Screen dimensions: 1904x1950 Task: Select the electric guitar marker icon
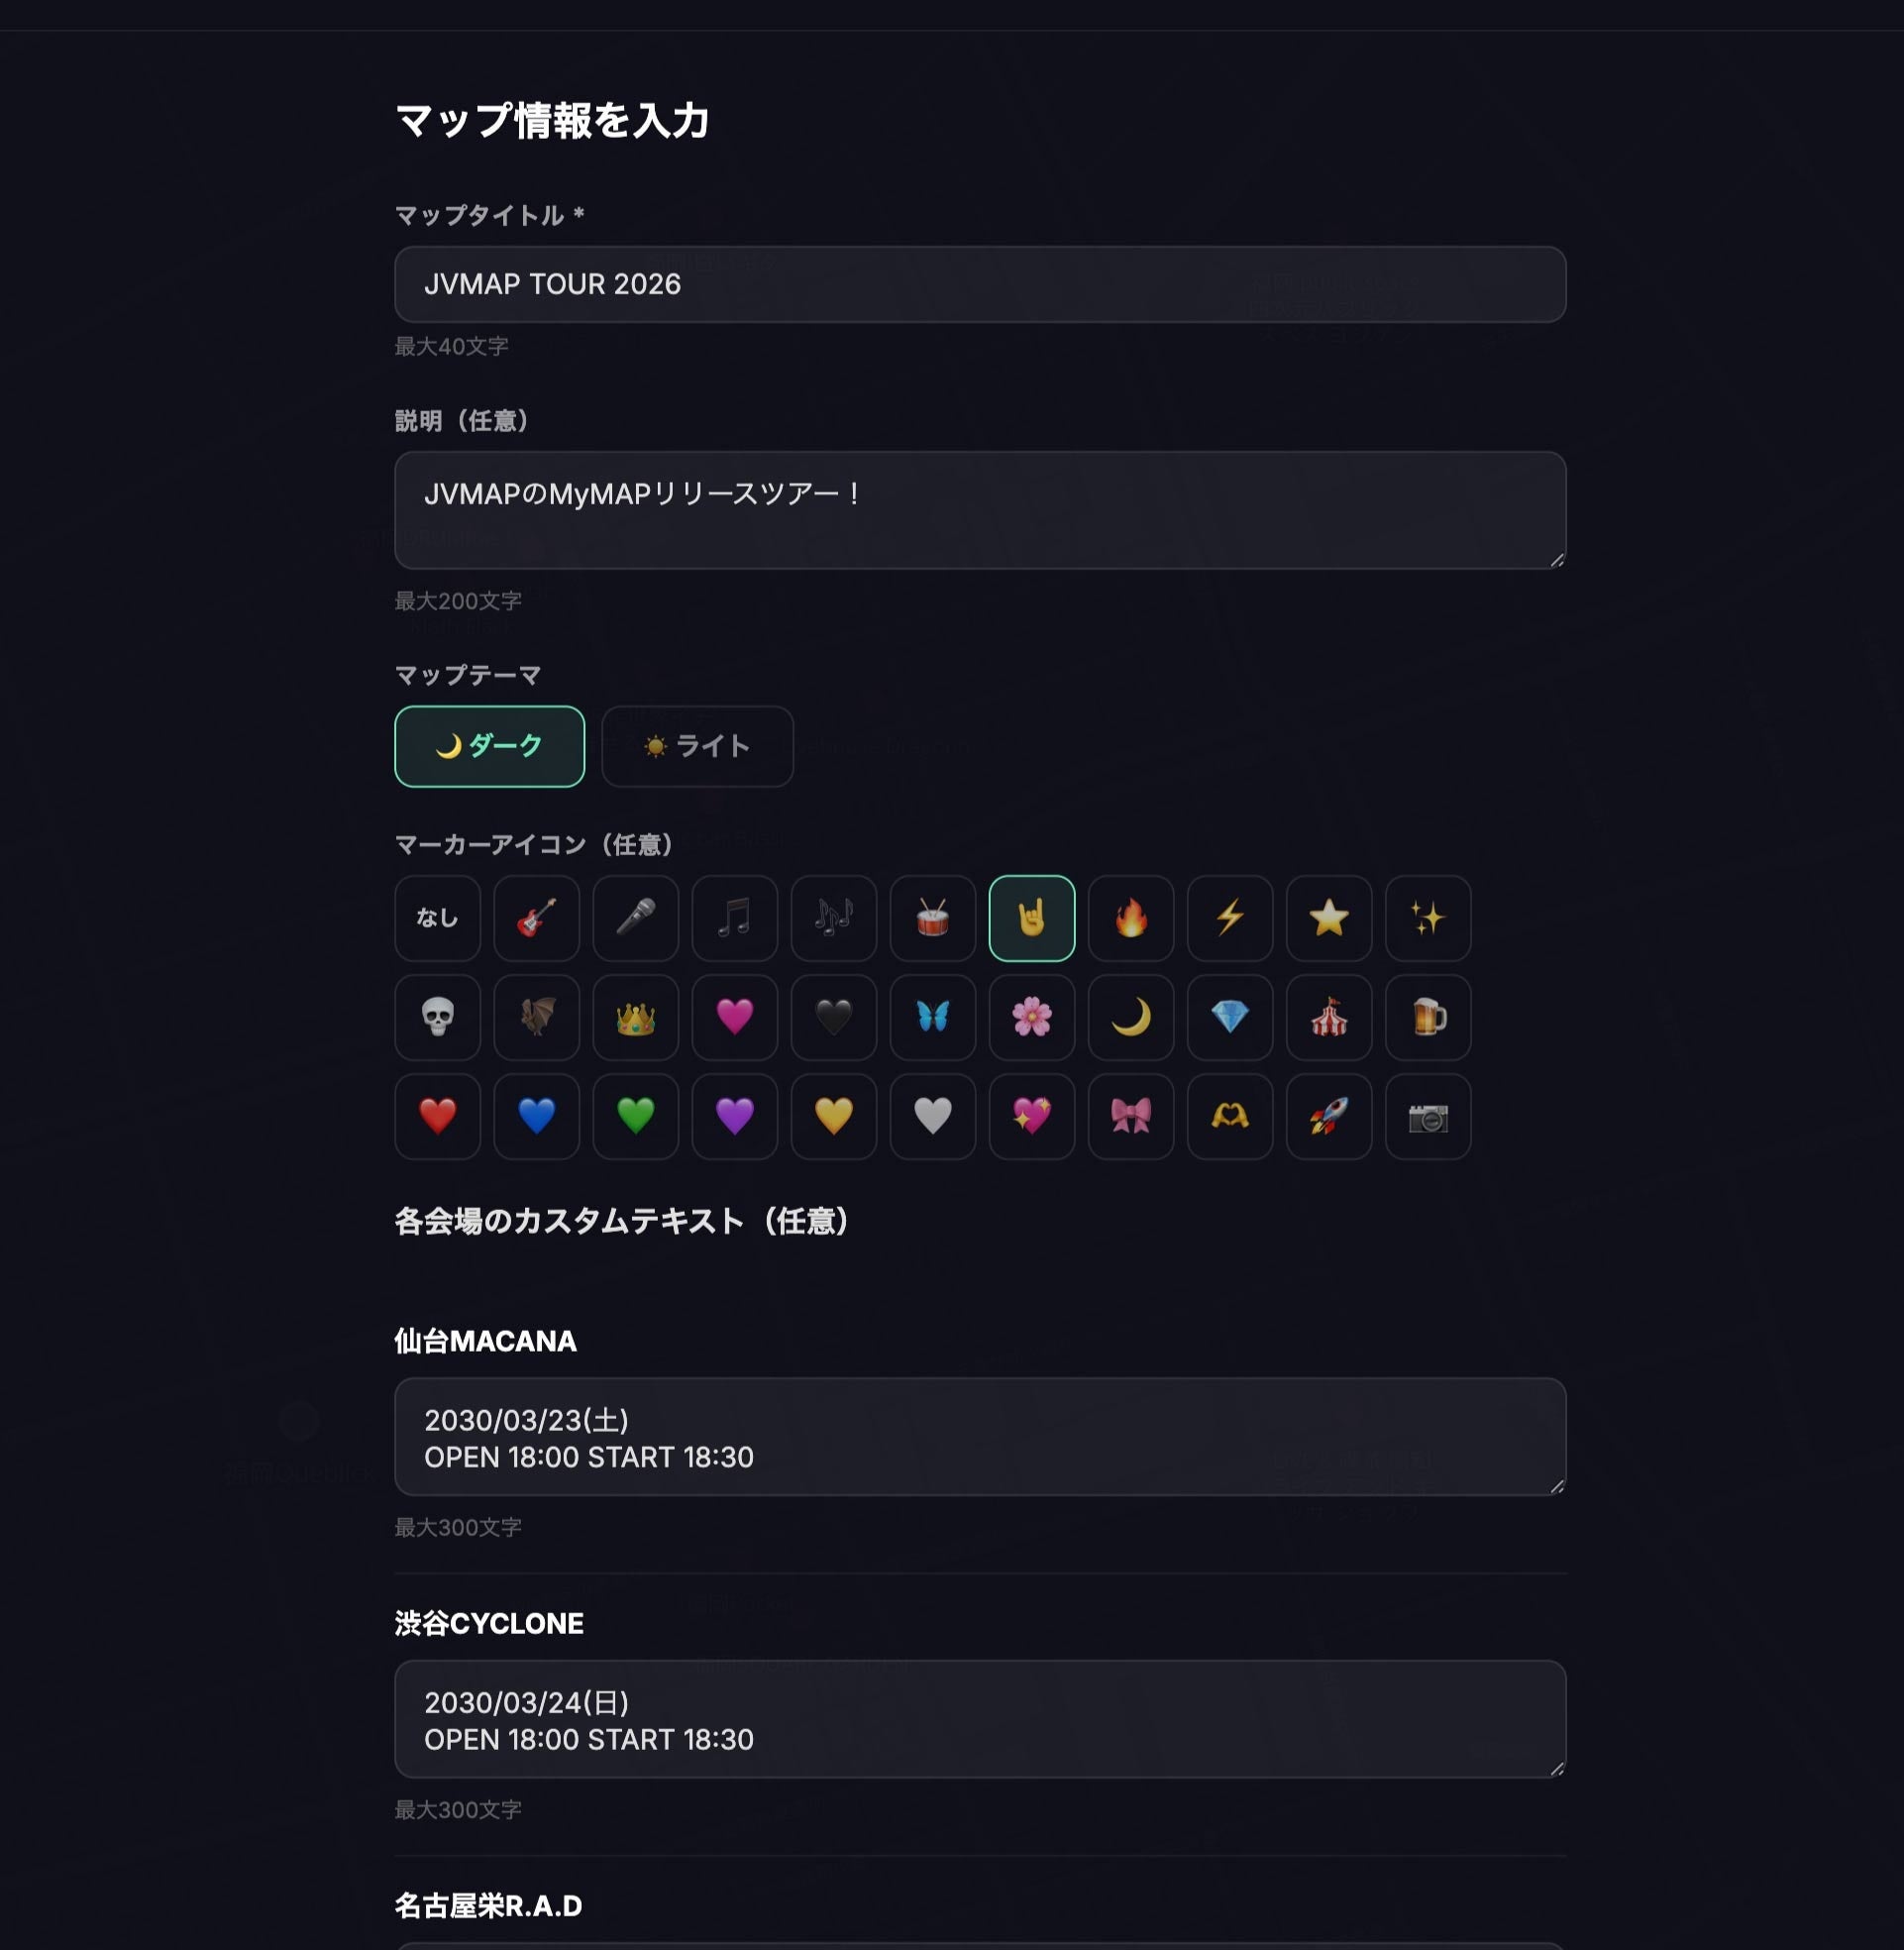coord(536,918)
